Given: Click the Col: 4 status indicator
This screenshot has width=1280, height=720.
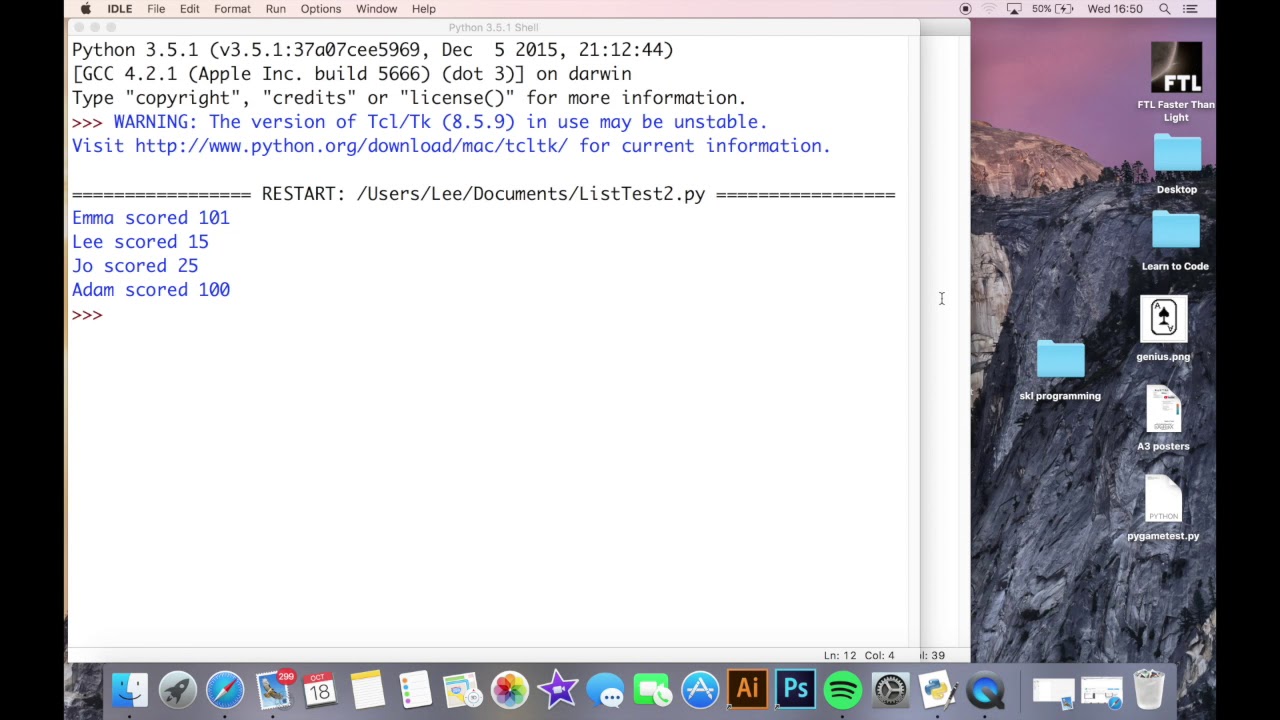Looking at the screenshot, I should [879, 656].
